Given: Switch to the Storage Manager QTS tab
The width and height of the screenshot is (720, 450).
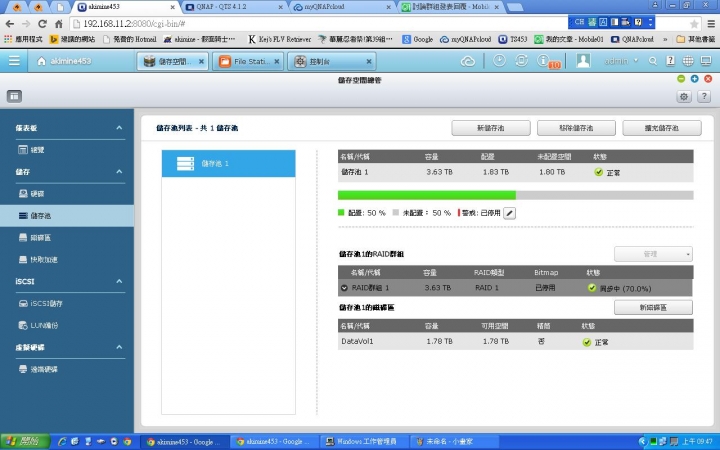Looking at the screenshot, I should click(x=172, y=62).
